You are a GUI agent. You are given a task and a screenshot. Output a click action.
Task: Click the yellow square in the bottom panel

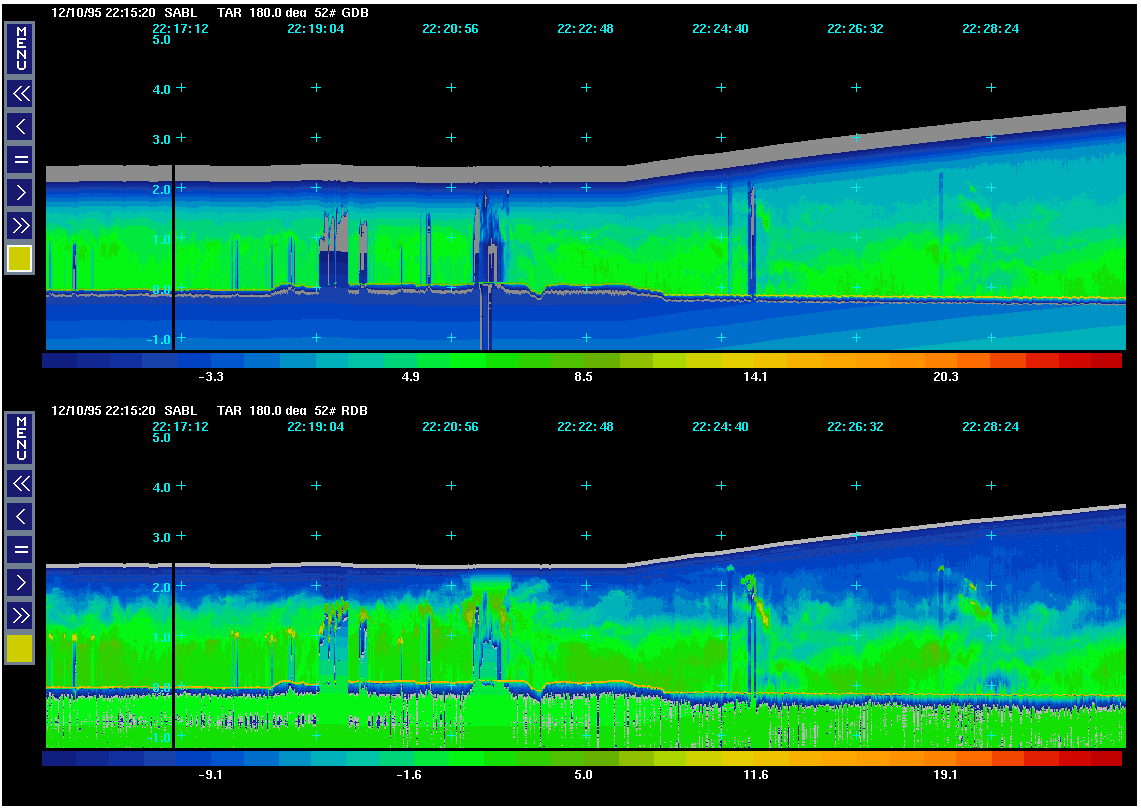click(20, 649)
